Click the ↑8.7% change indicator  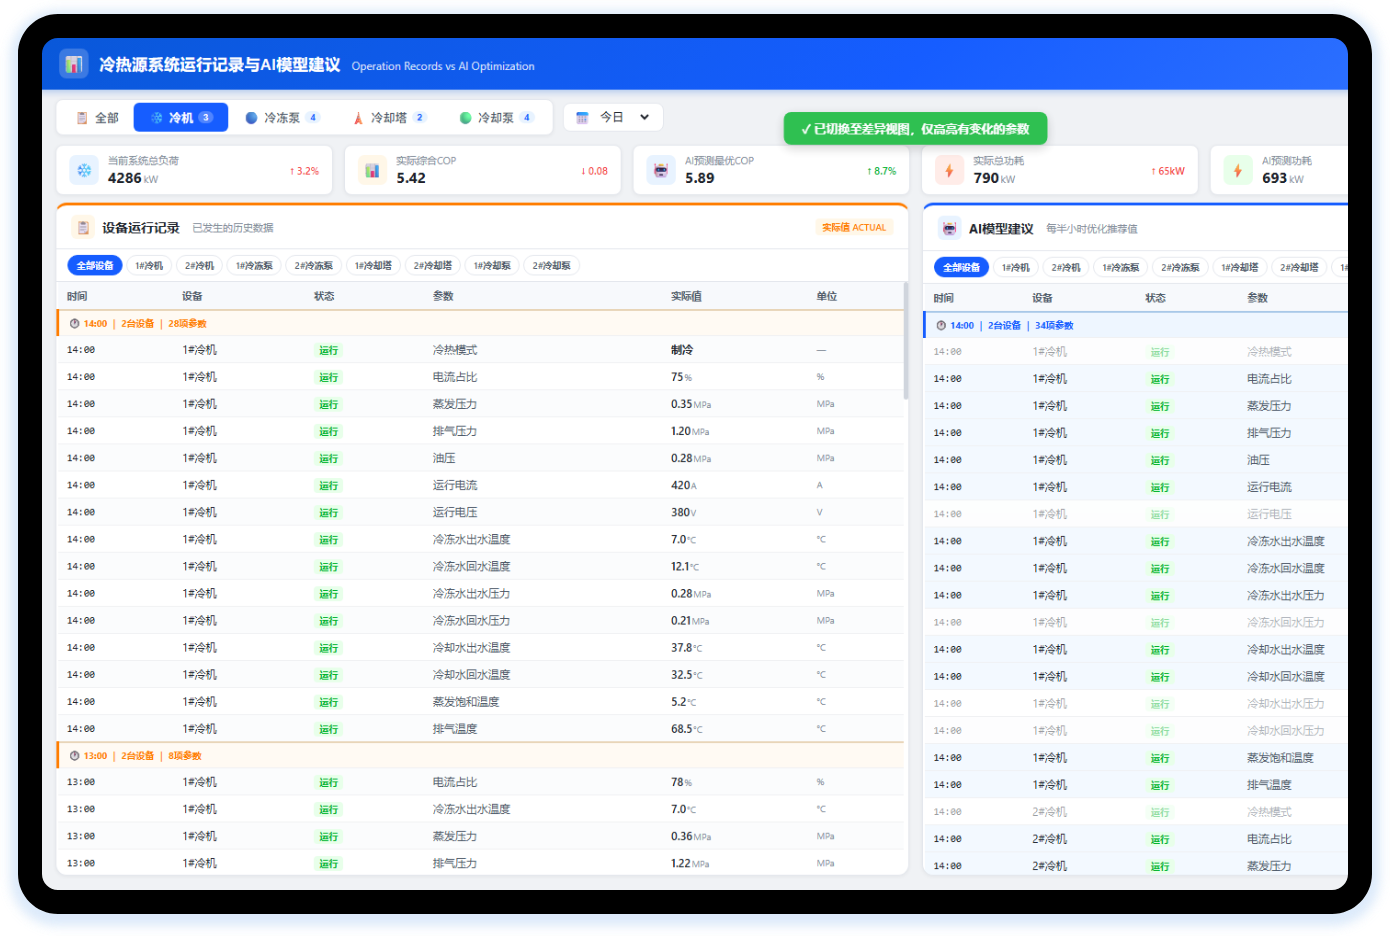click(x=881, y=171)
